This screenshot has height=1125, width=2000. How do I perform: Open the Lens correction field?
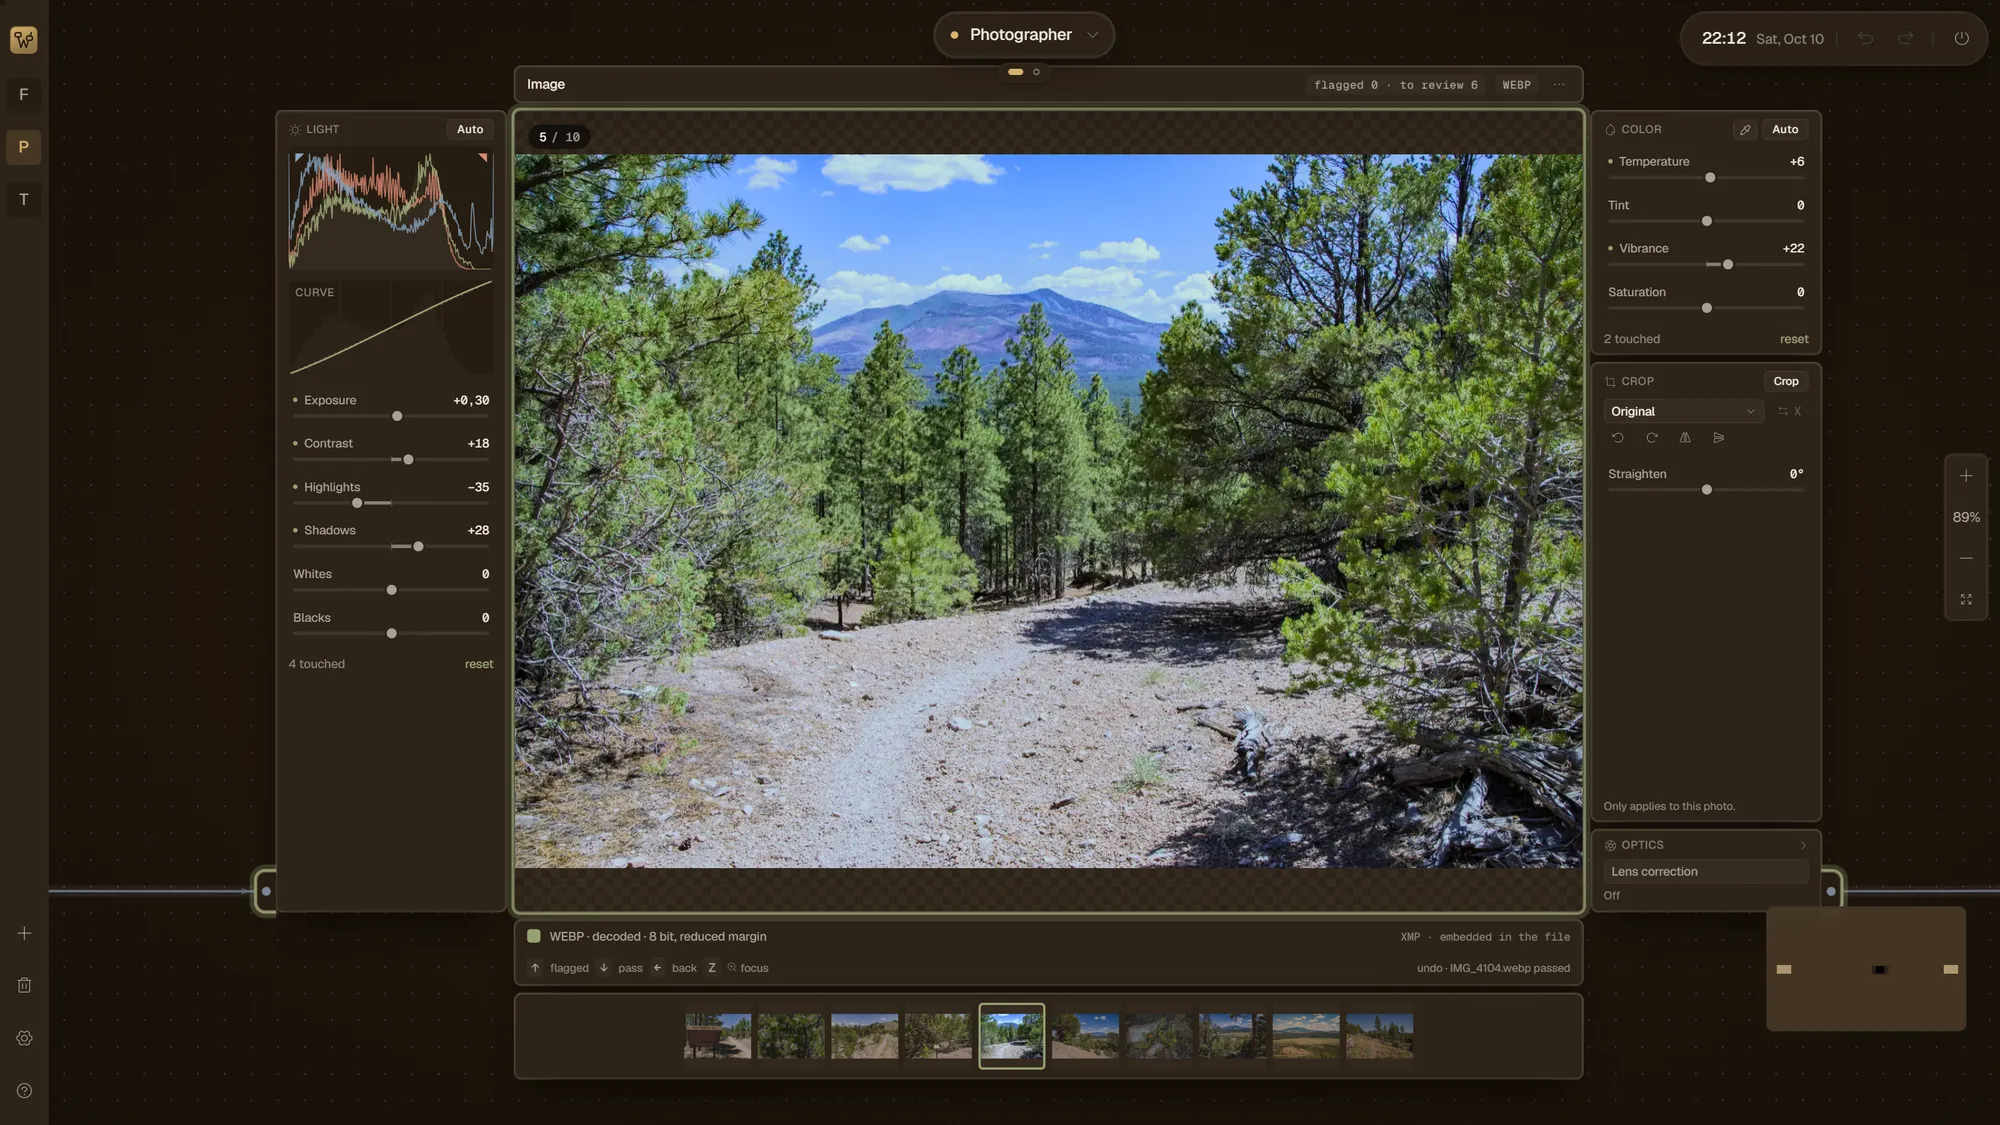1706,872
